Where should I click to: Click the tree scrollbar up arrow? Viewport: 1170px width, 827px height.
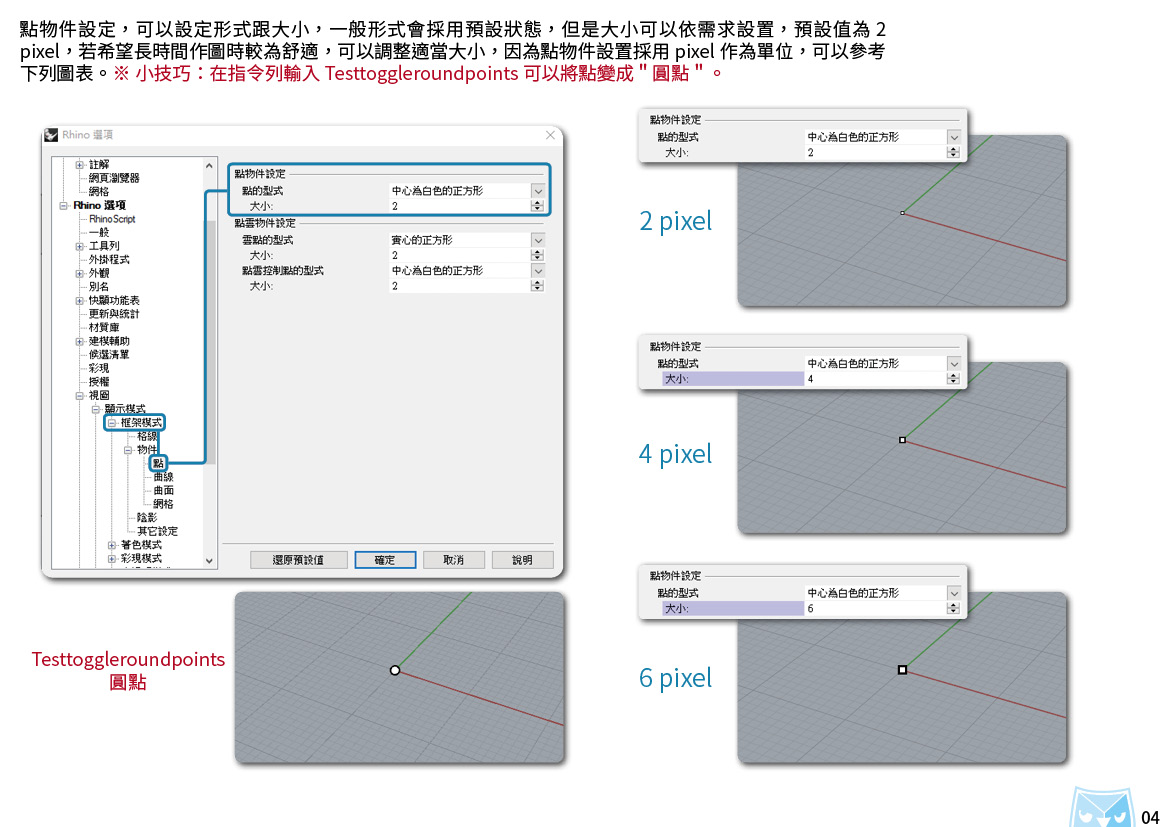[x=209, y=166]
